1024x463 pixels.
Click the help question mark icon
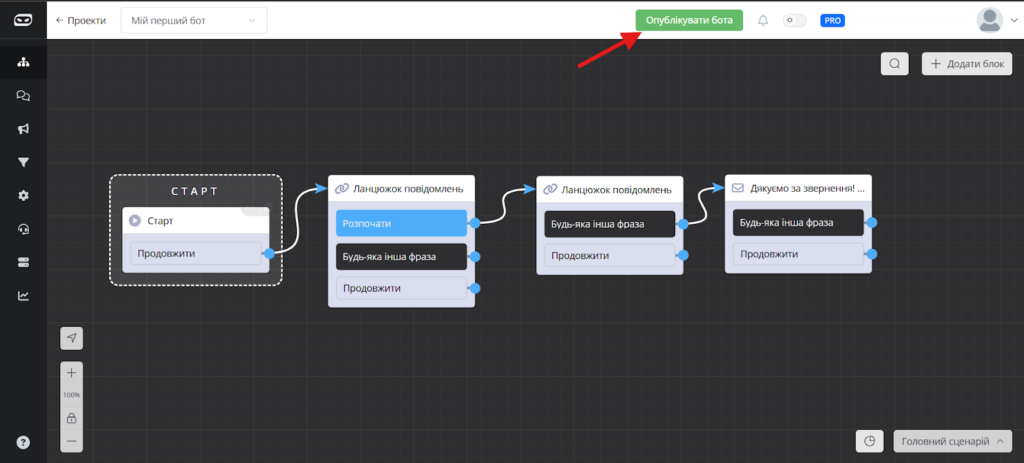(x=23, y=442)
